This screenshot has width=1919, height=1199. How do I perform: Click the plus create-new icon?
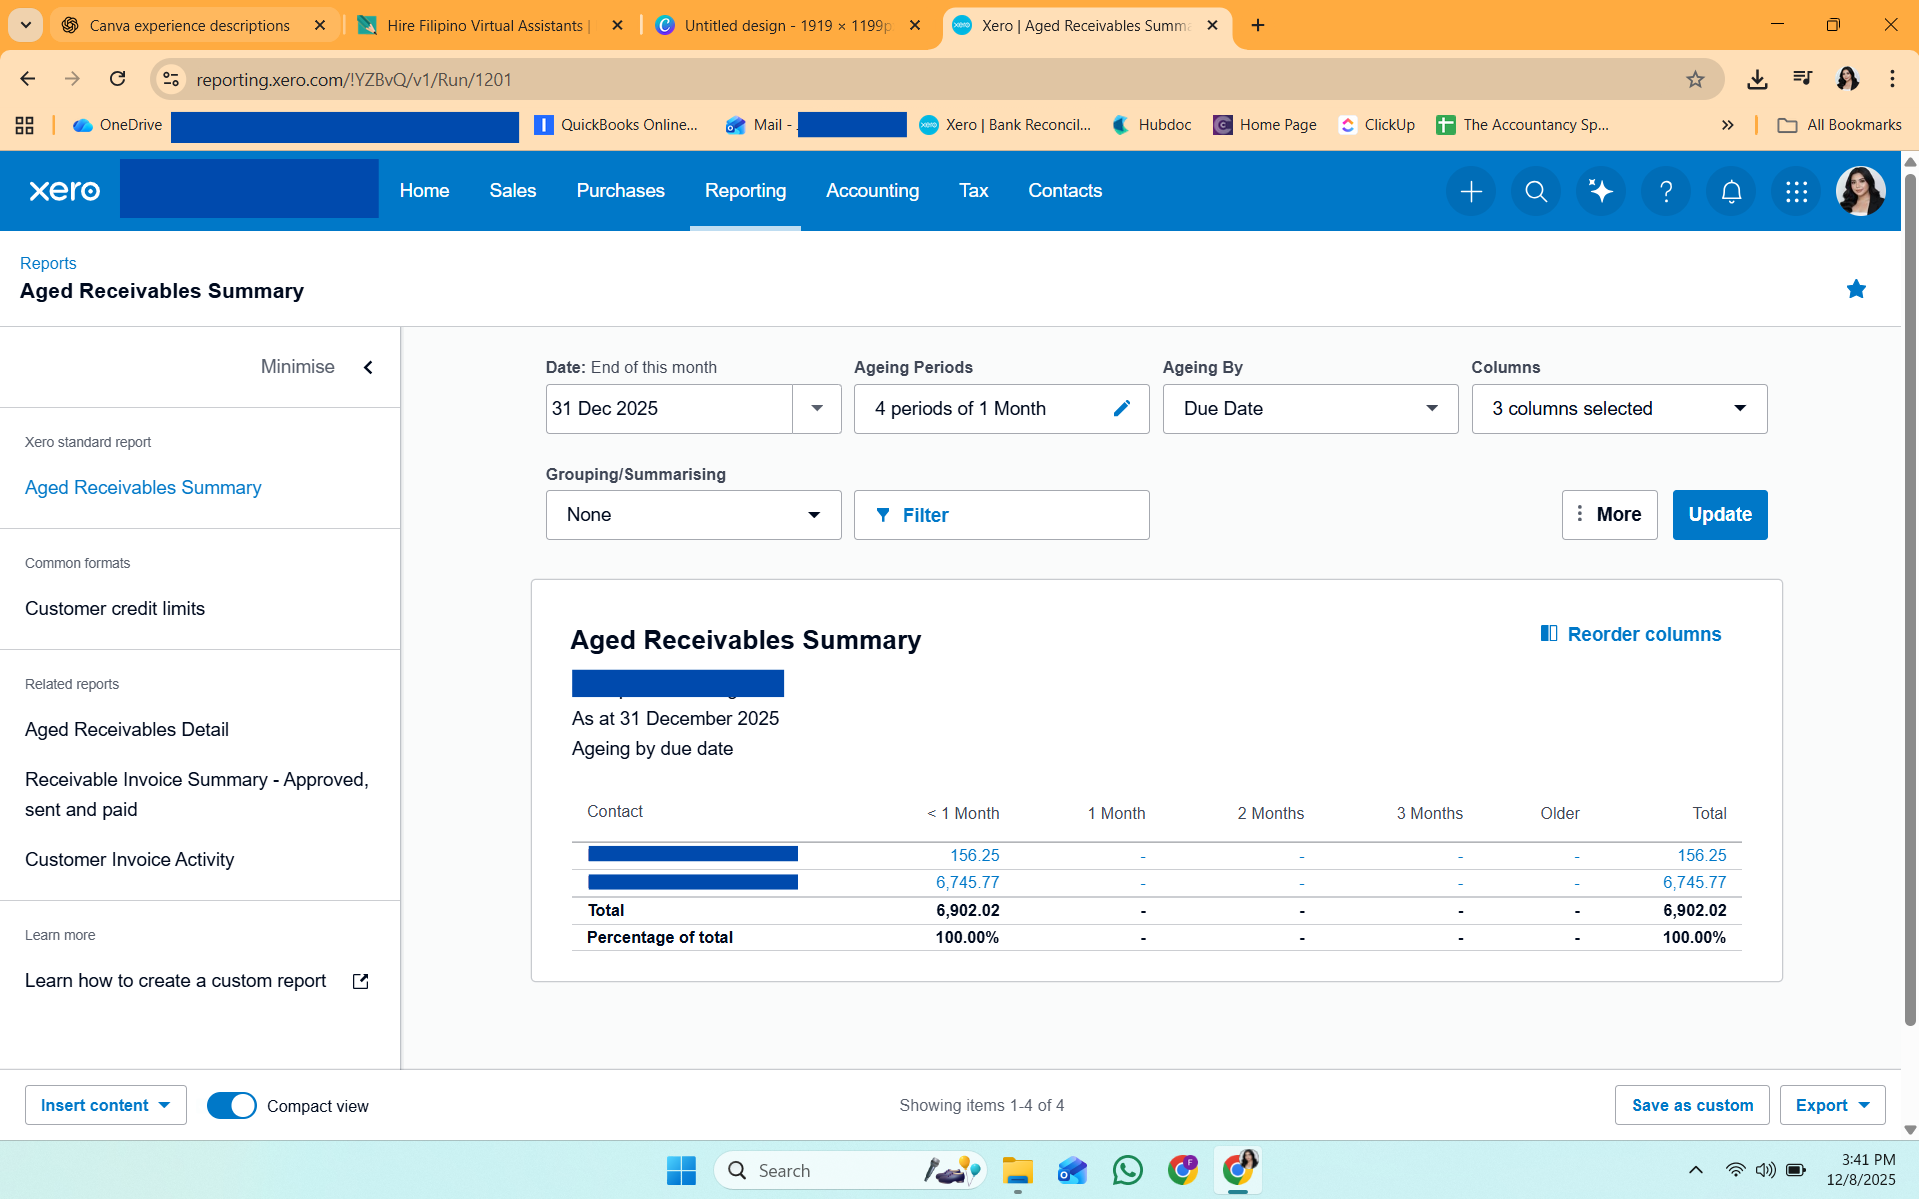[x=1471, y=191]
